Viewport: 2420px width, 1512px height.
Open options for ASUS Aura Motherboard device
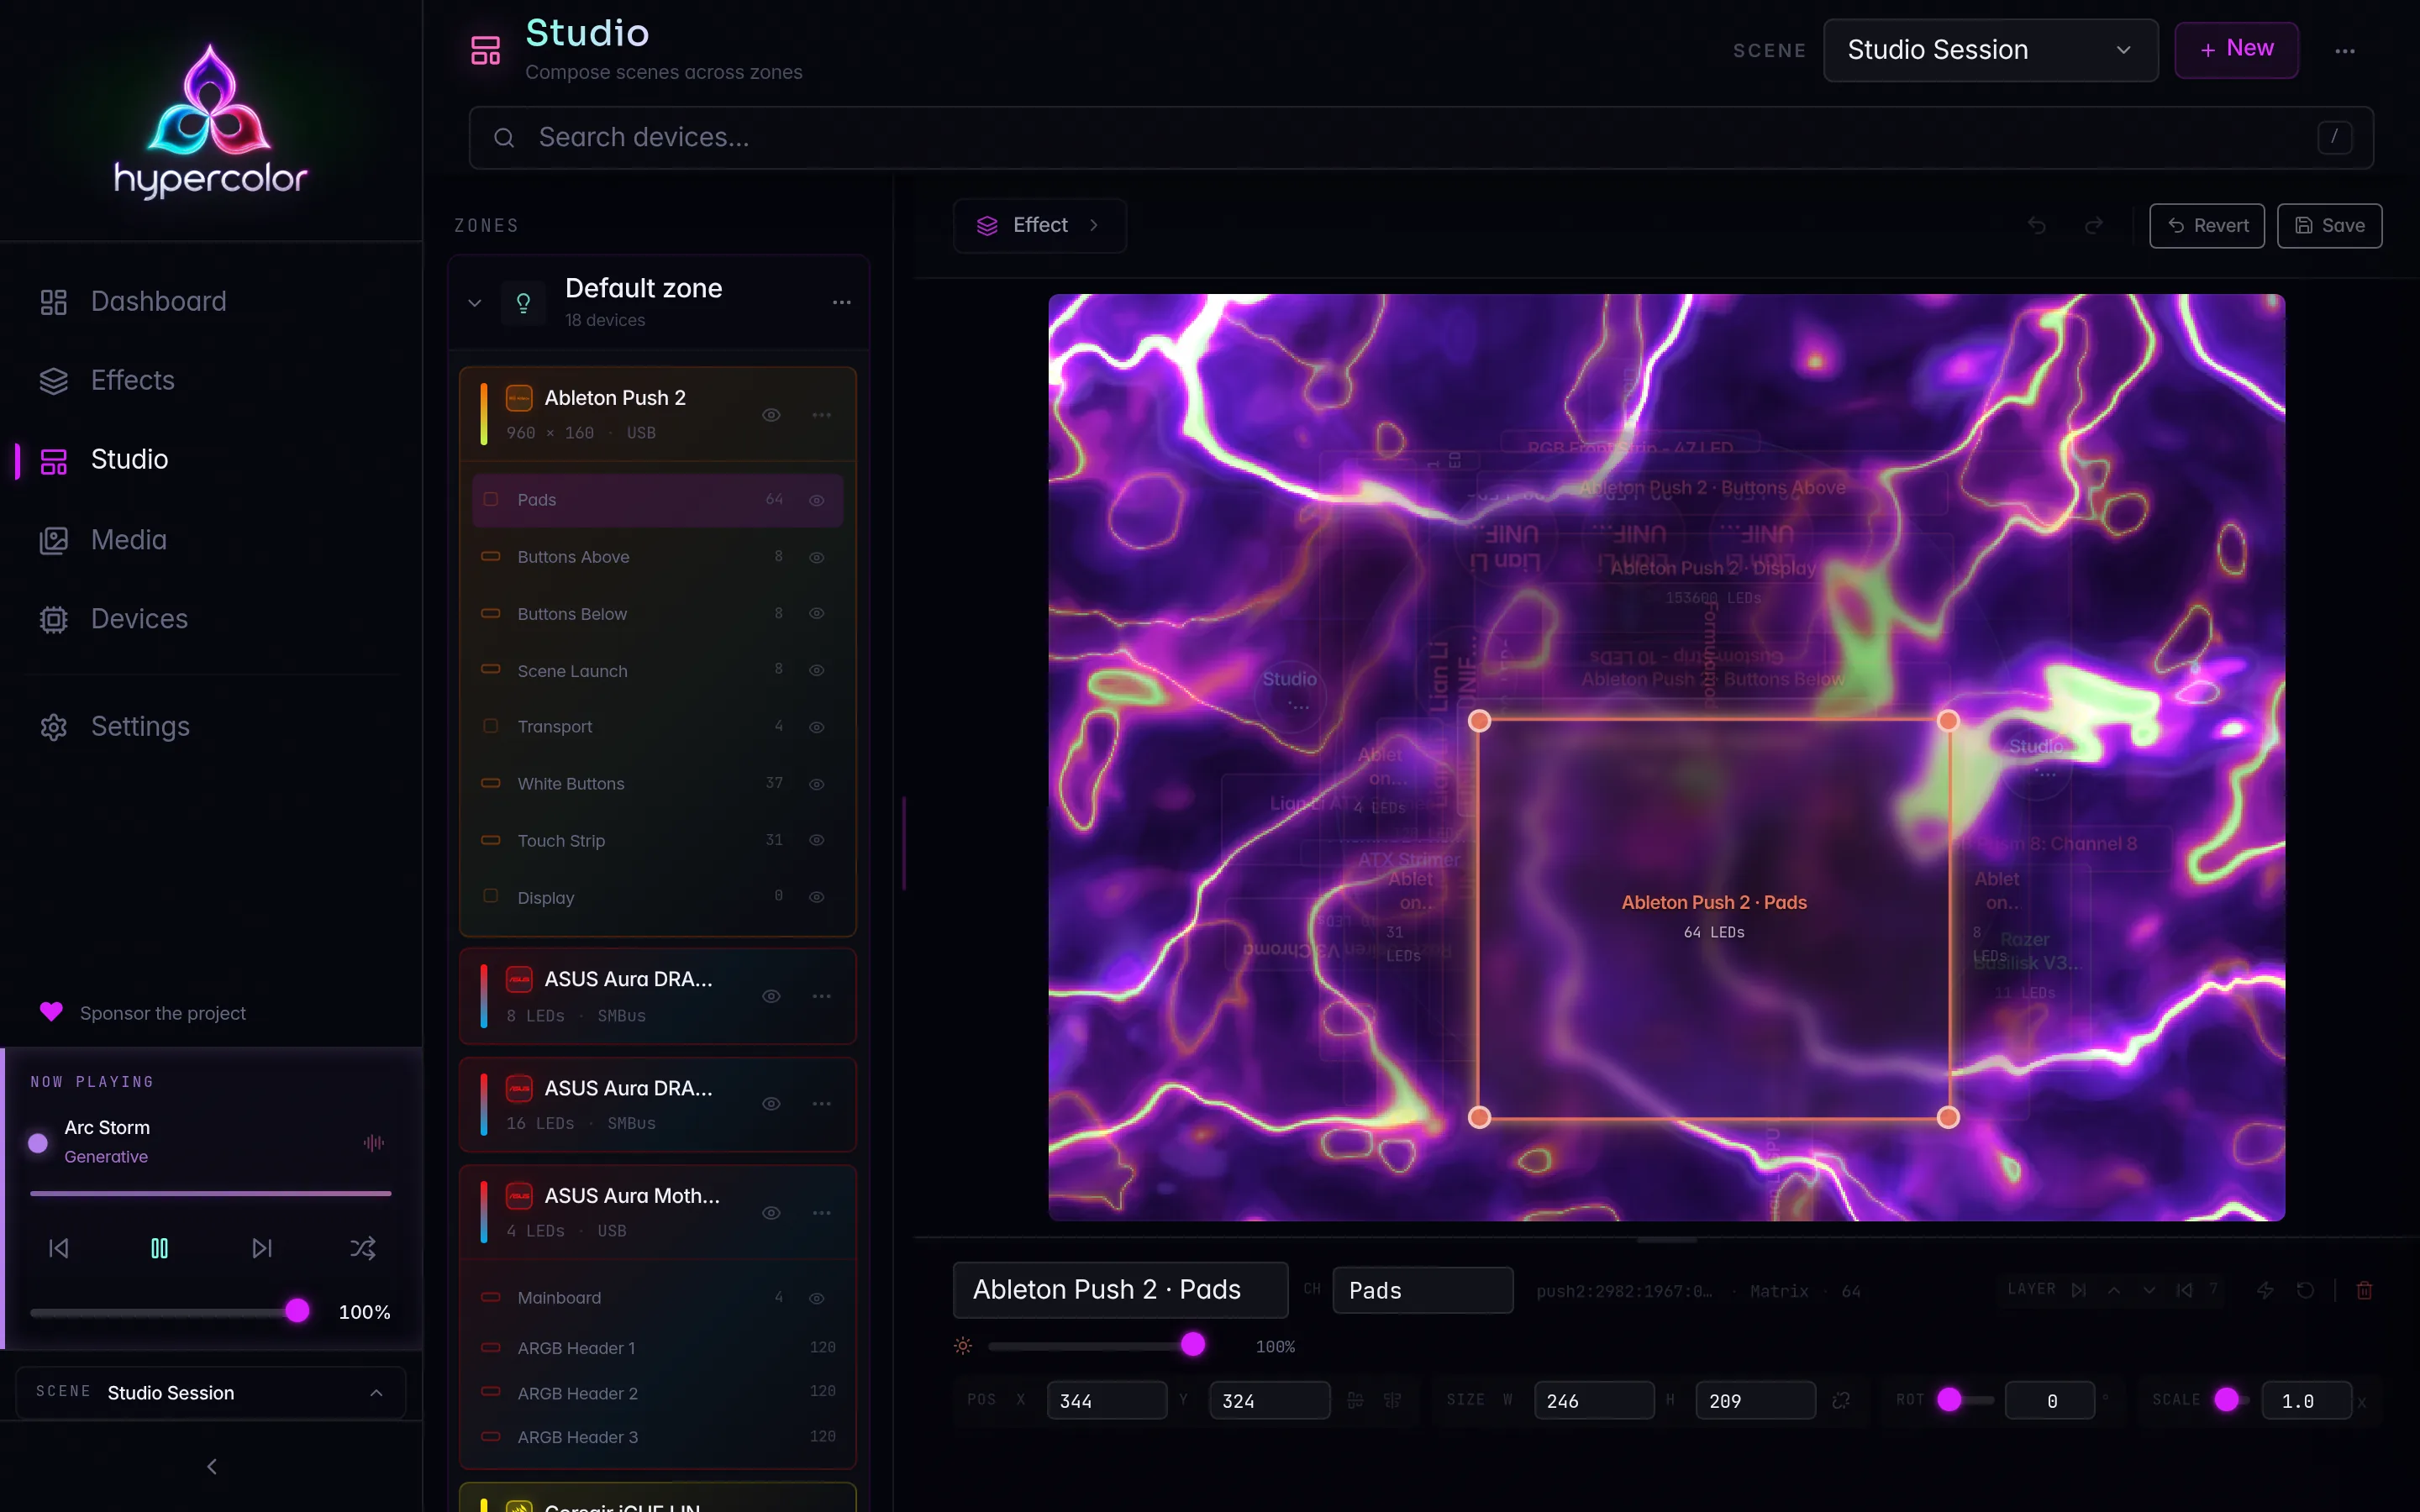tap(822, 1213)
